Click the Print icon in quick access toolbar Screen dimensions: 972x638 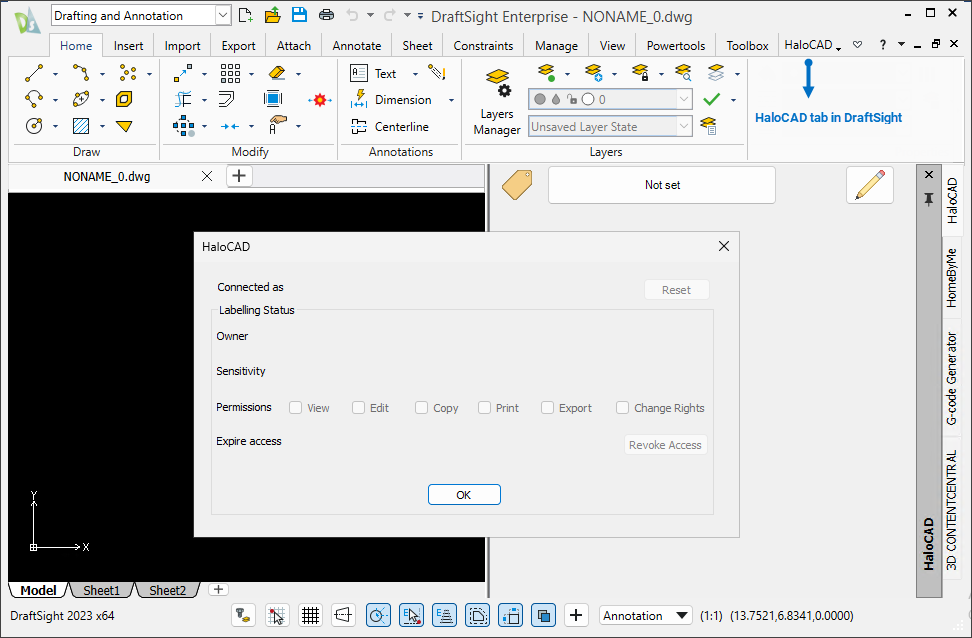(x=326, y=15)
